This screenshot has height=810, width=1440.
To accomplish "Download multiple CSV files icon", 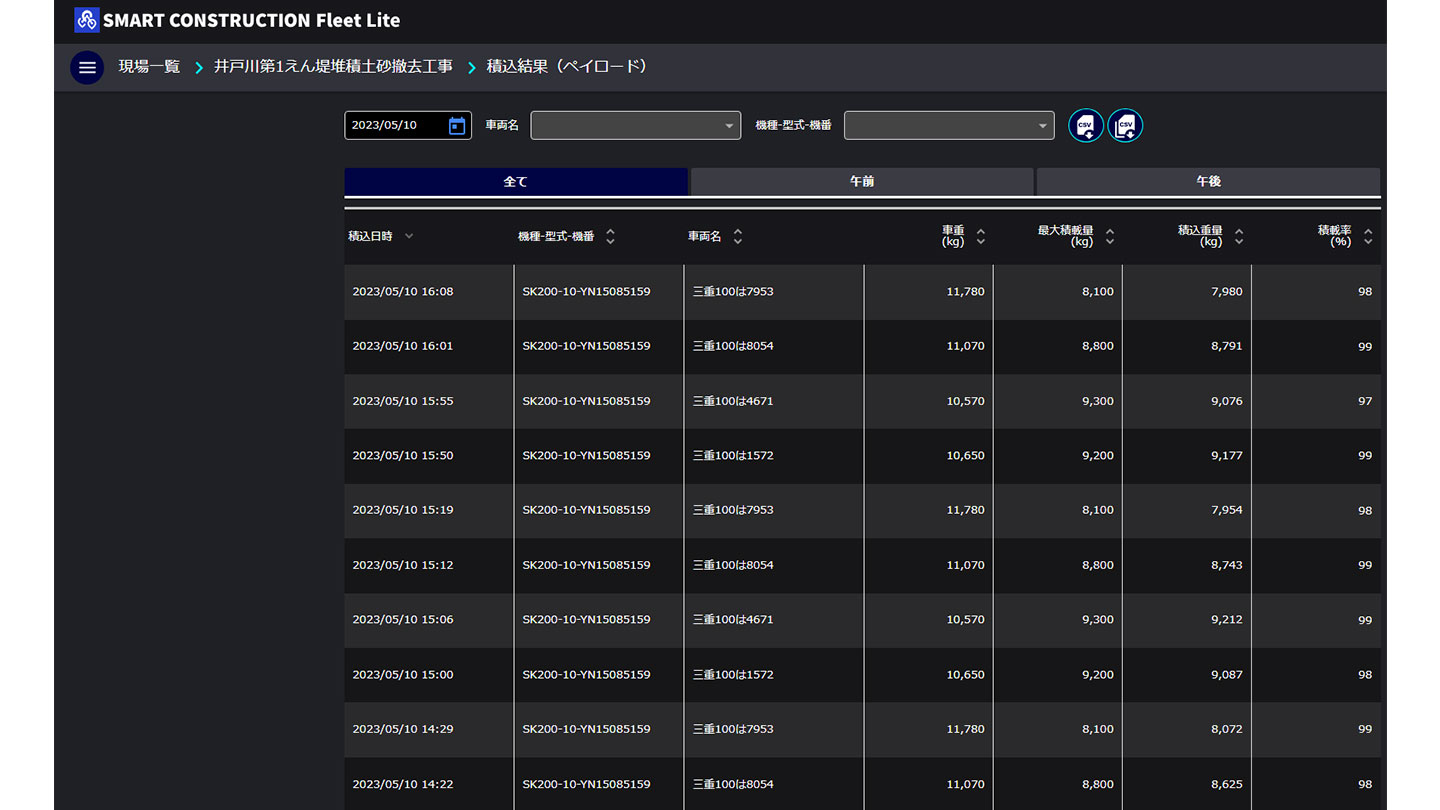I will coord(1125,126).
